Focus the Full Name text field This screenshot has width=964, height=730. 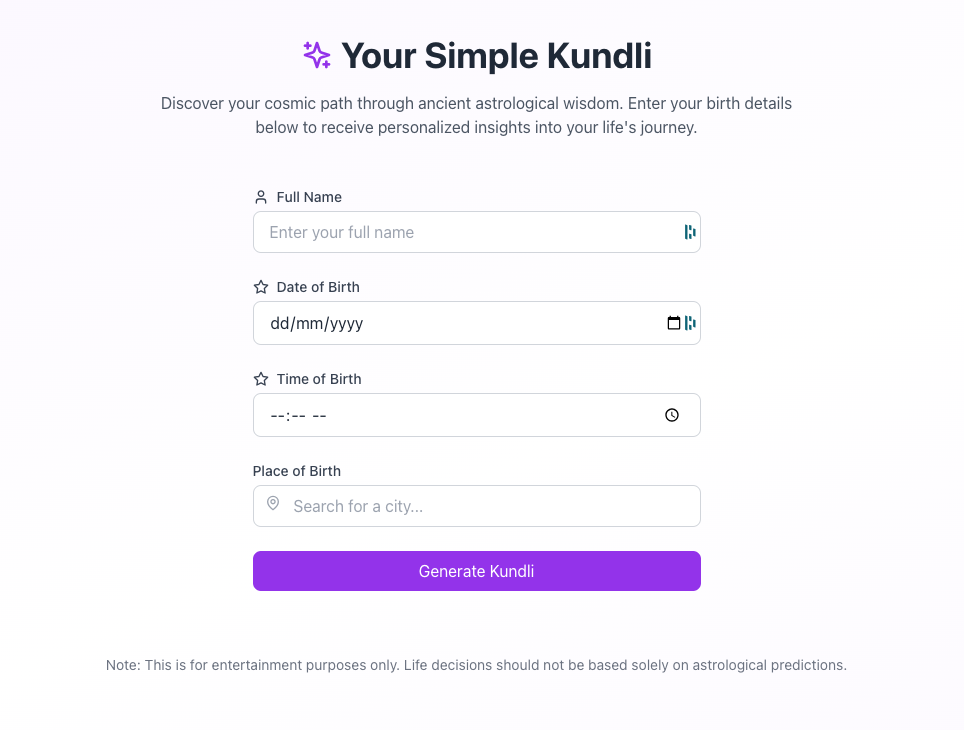click(x=470, y=232)
